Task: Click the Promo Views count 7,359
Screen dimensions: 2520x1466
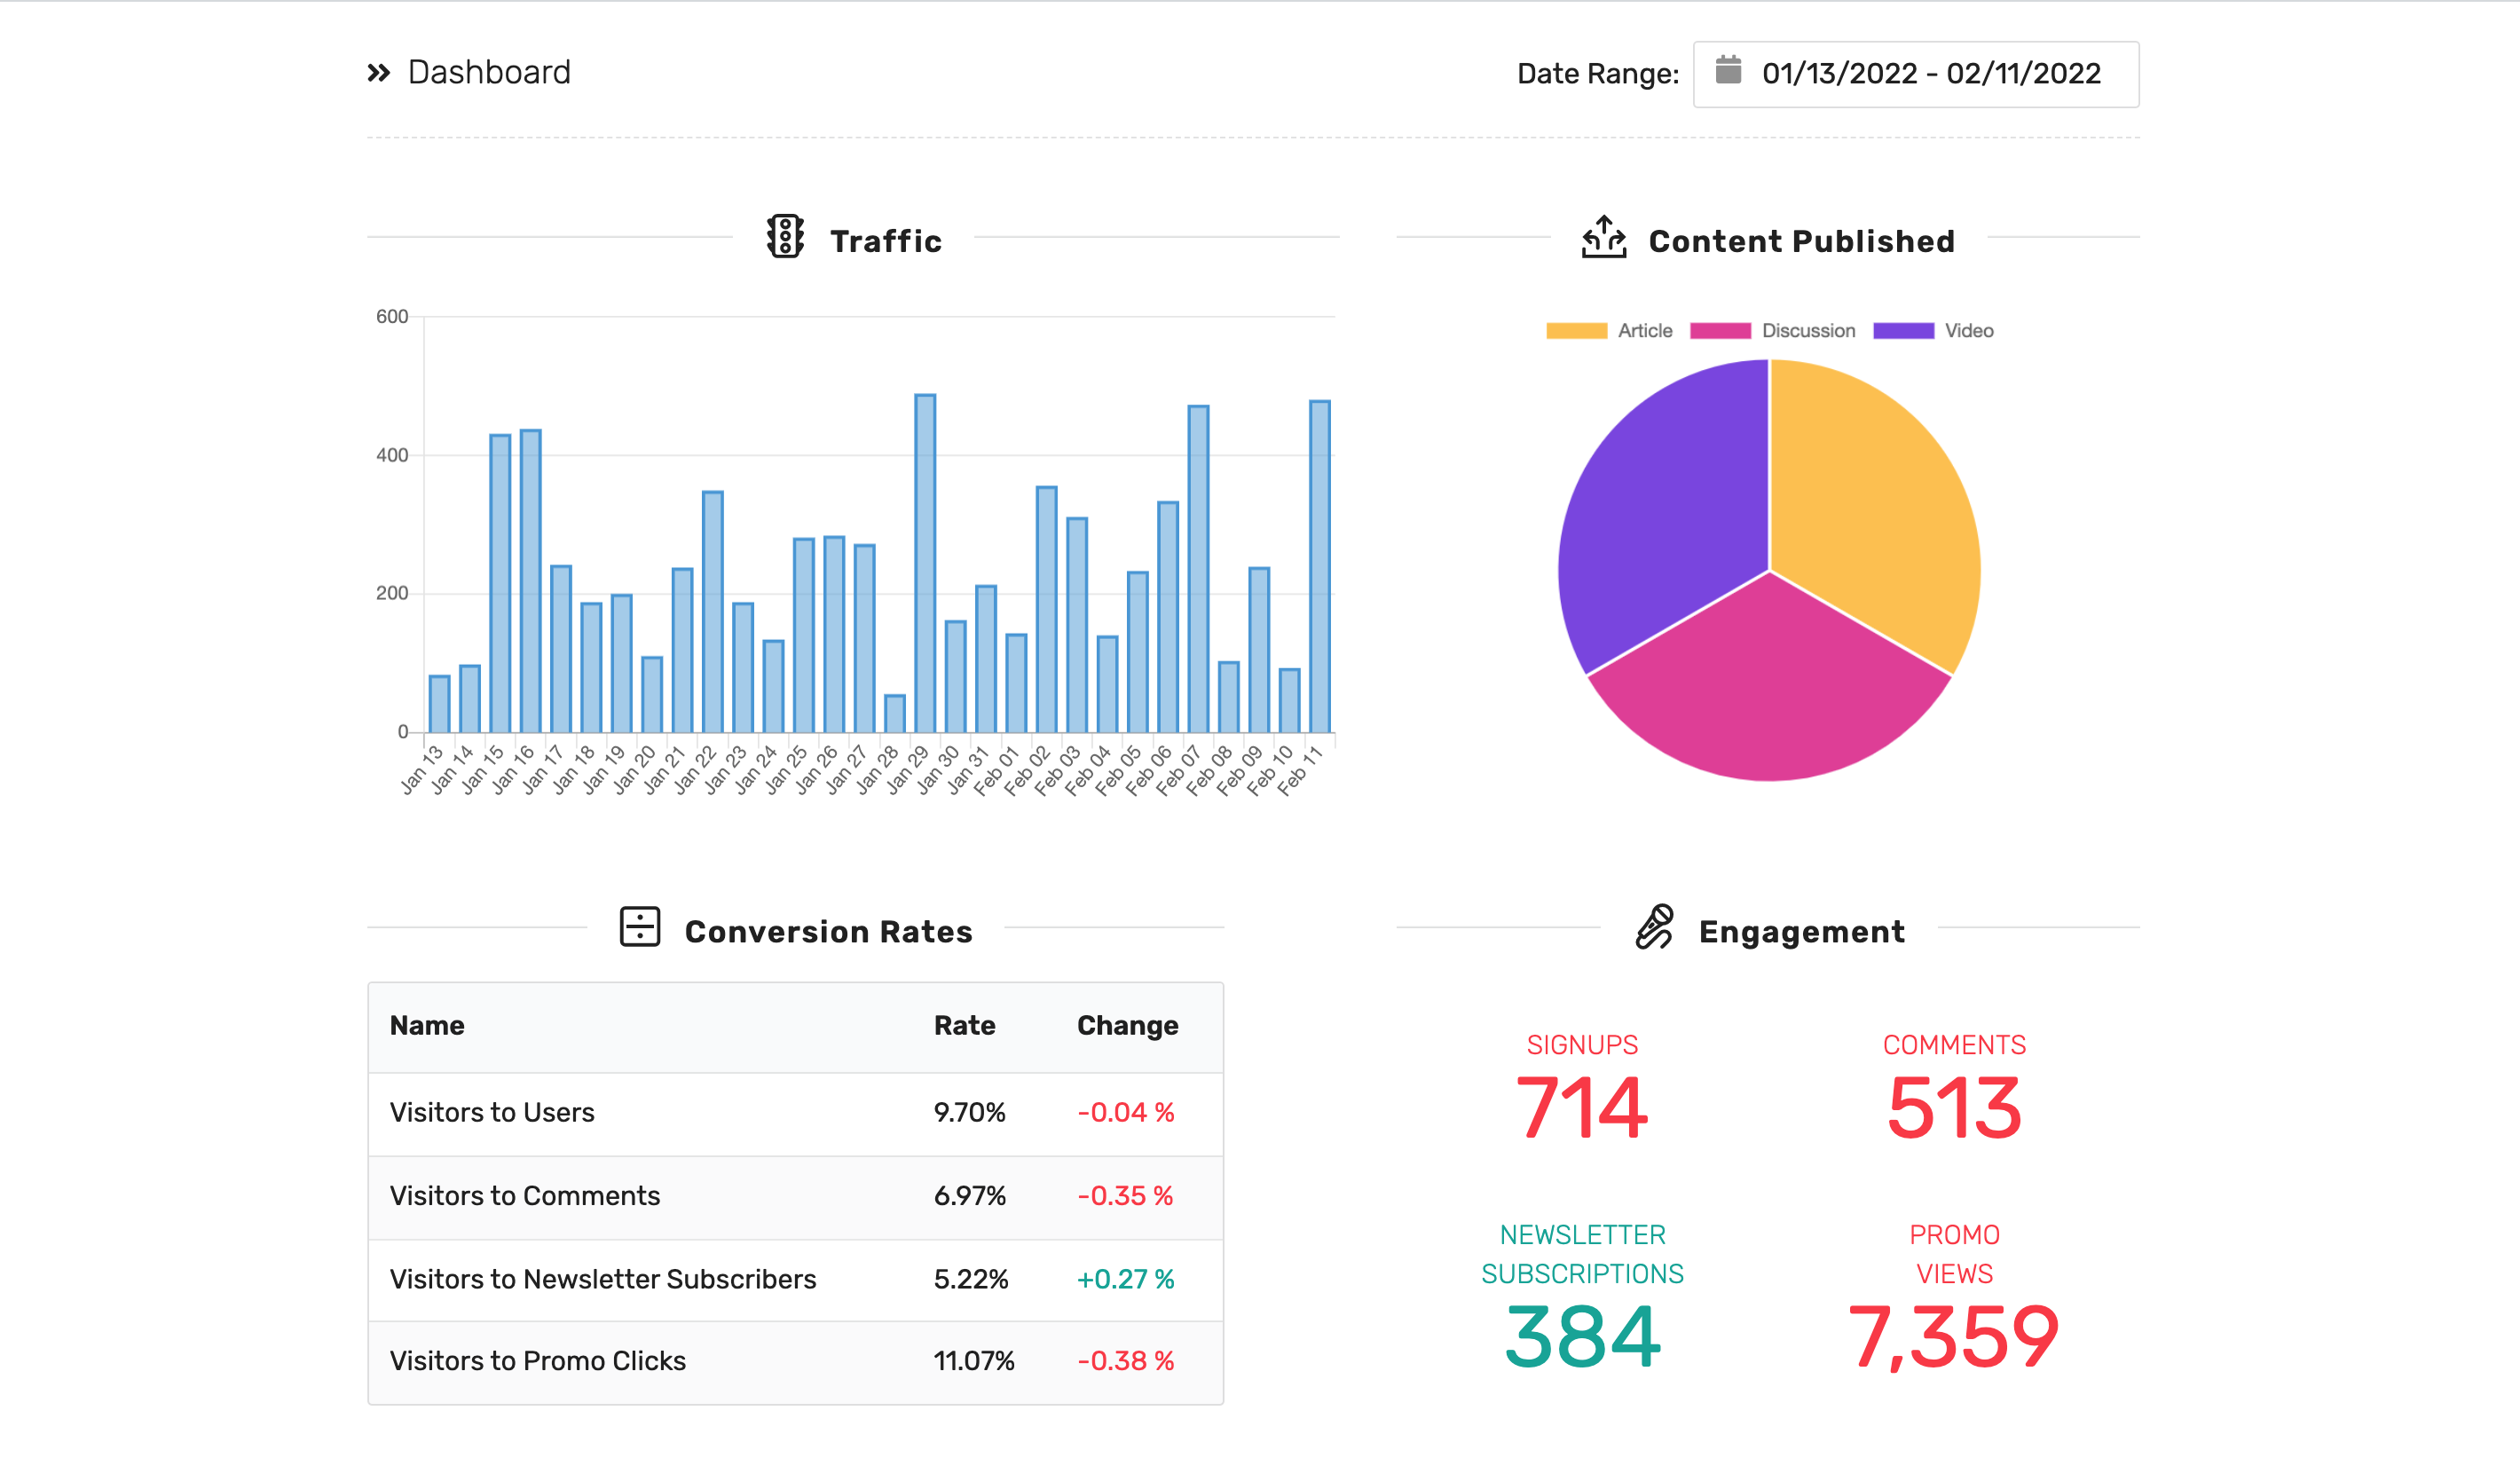Action: pyautogui.click(x=1954, y=1338)
